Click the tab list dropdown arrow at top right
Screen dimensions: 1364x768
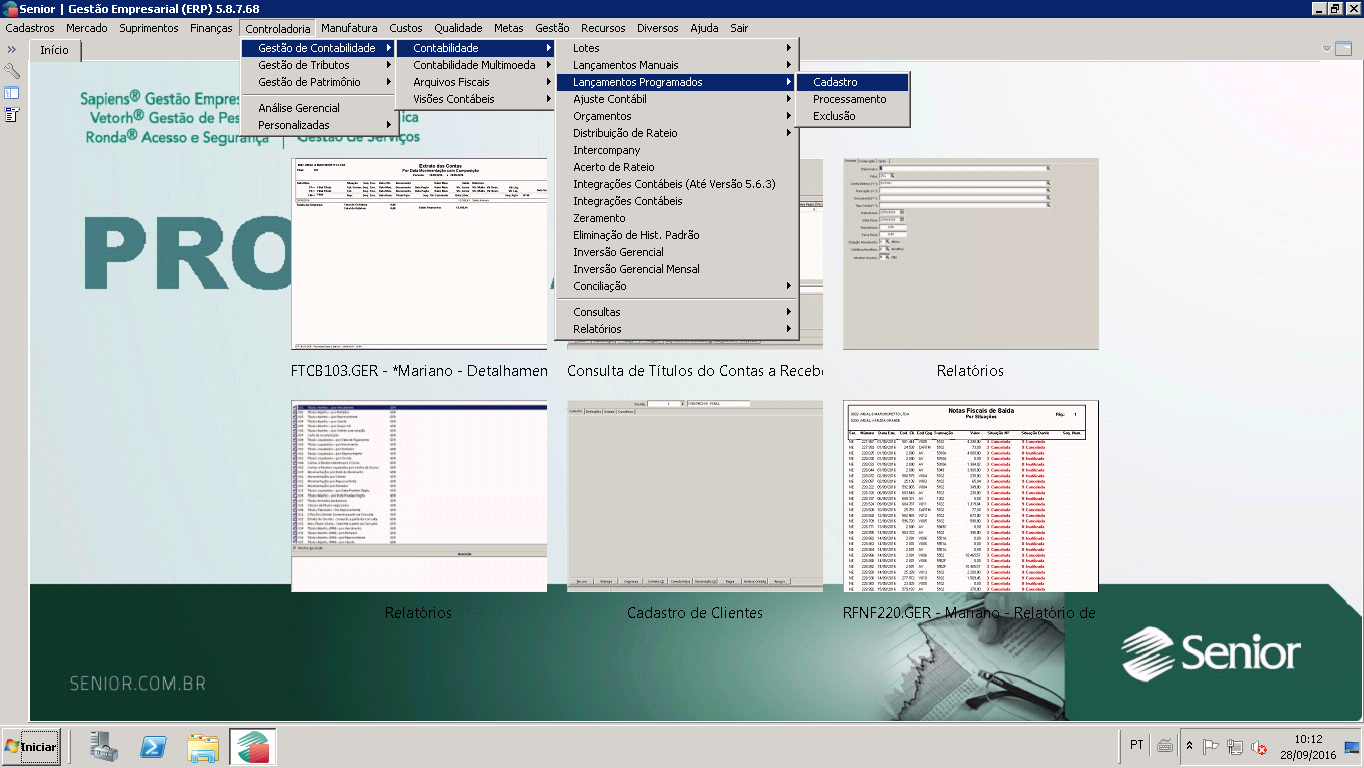[1327, 48]
